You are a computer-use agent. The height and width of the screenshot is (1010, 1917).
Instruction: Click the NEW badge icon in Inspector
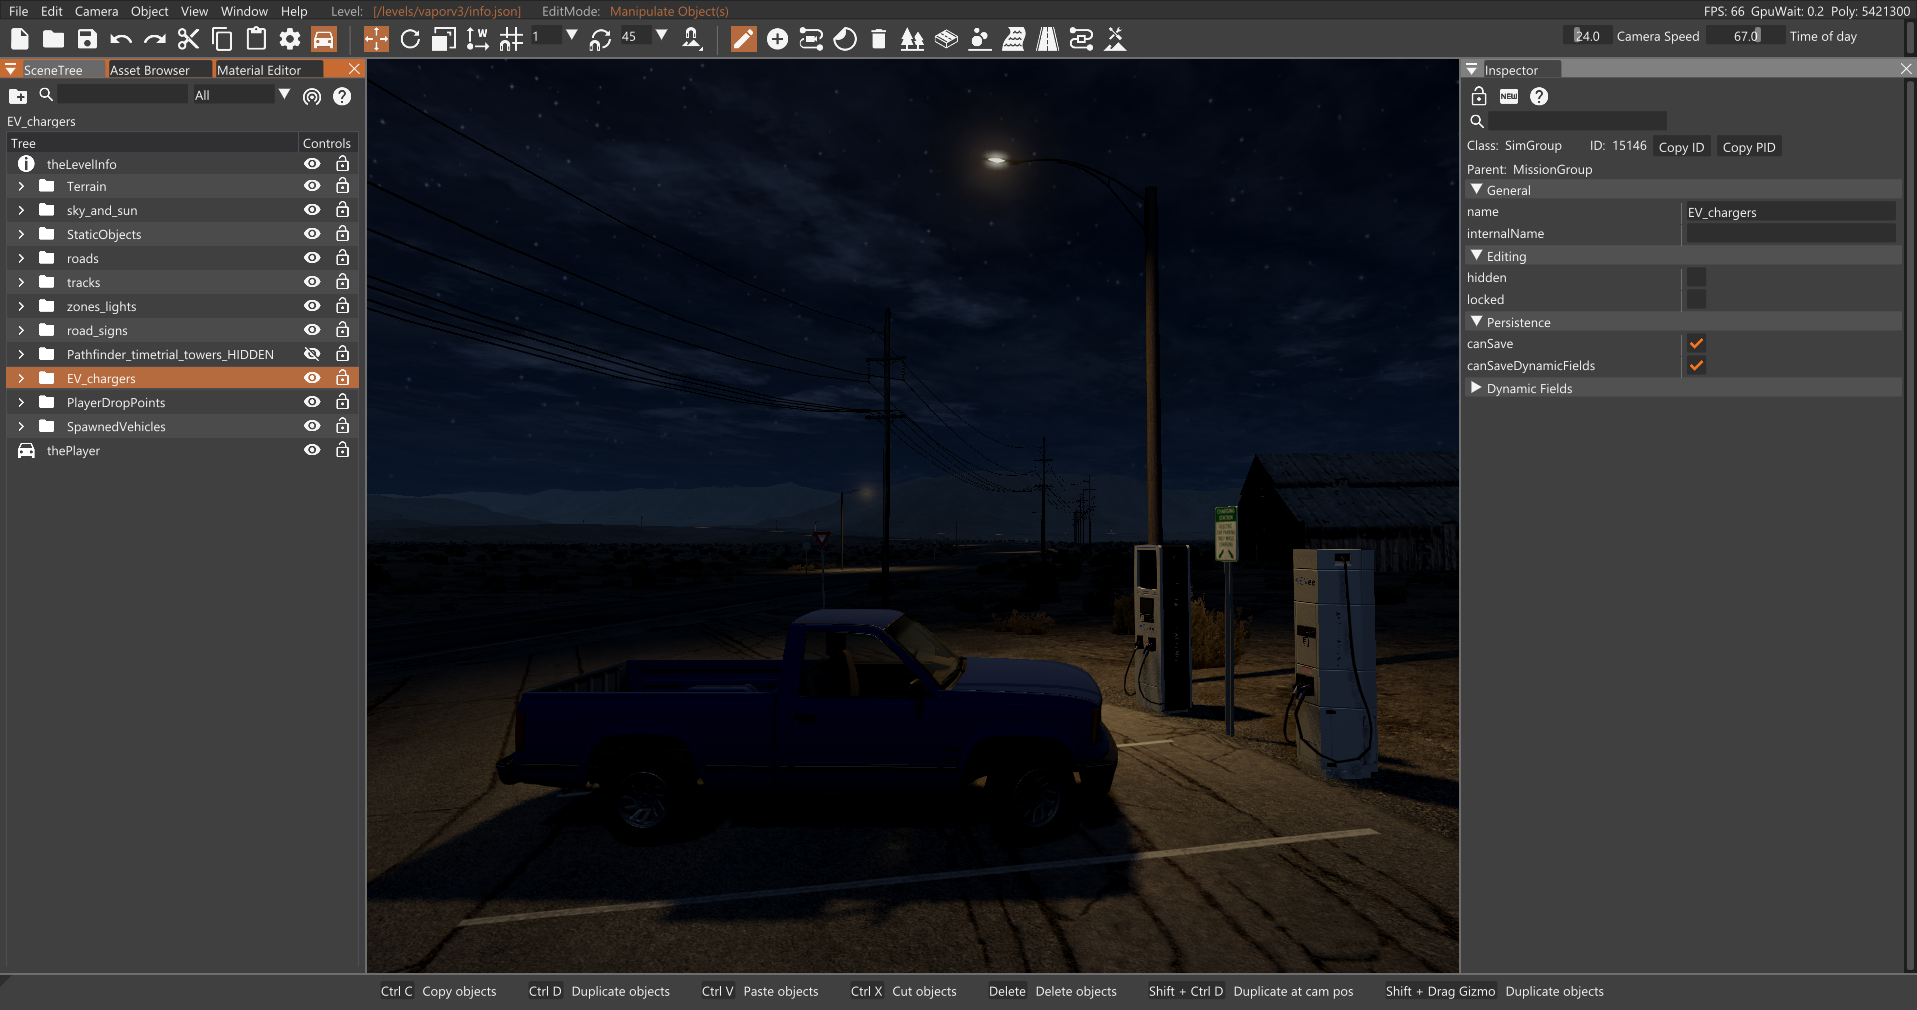[x=1509, y=96]
